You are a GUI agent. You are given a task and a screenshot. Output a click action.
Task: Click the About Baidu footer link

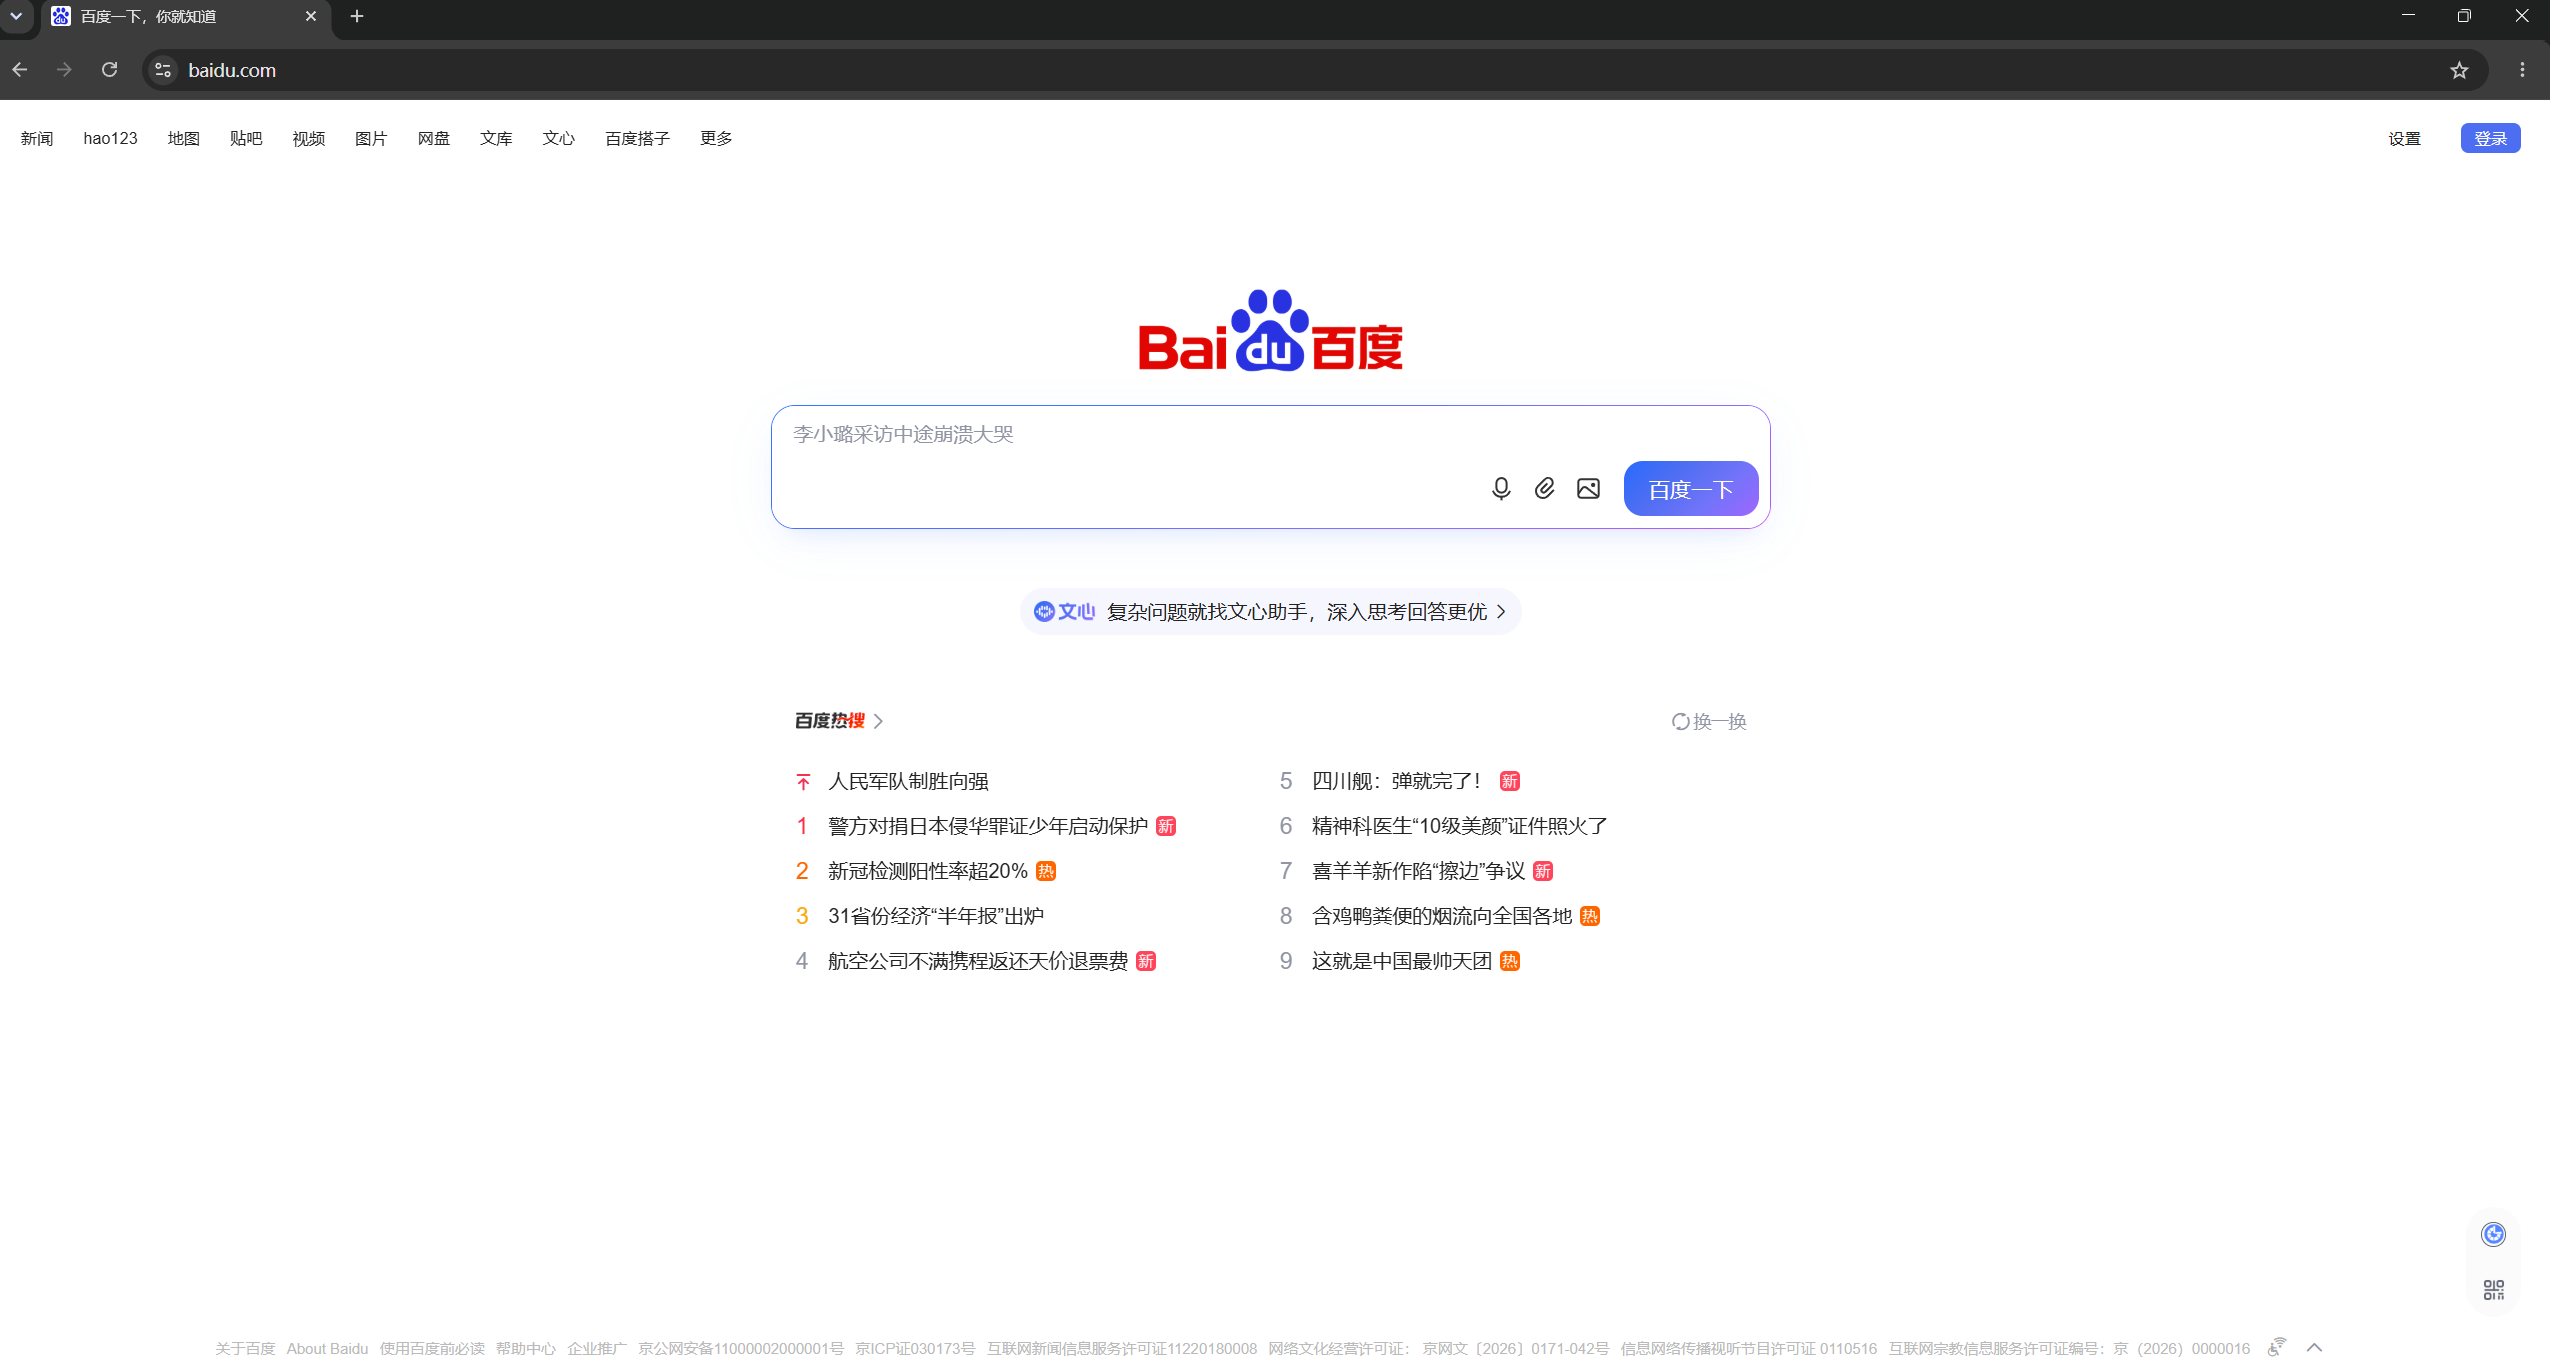(x=327, y=1348)
